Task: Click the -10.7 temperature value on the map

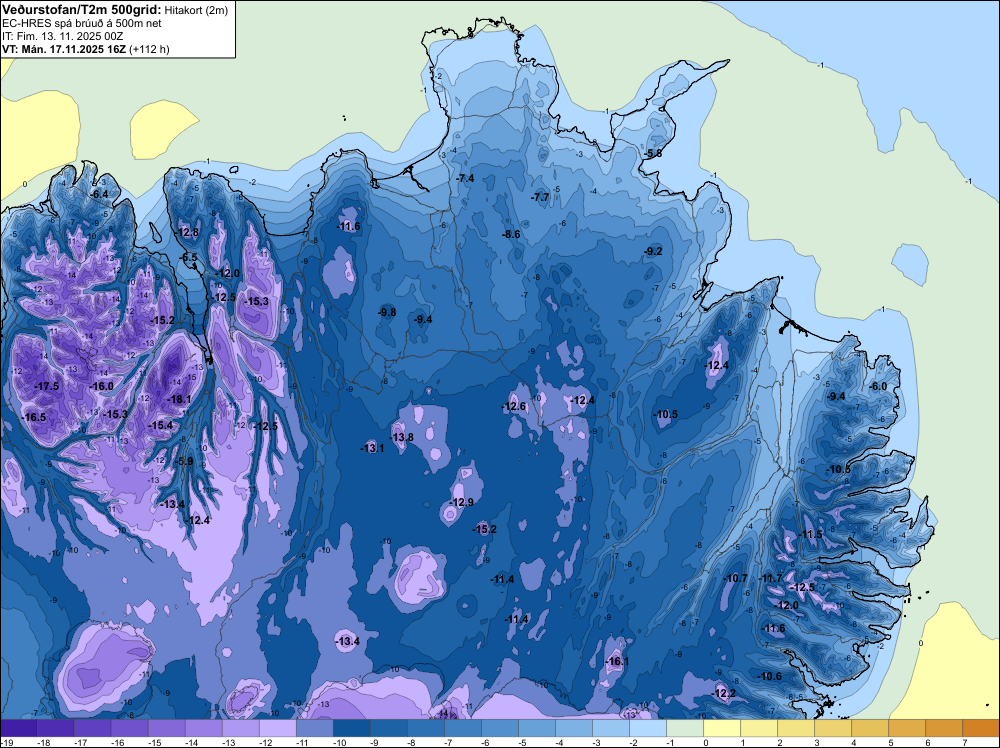Action: 735,578
